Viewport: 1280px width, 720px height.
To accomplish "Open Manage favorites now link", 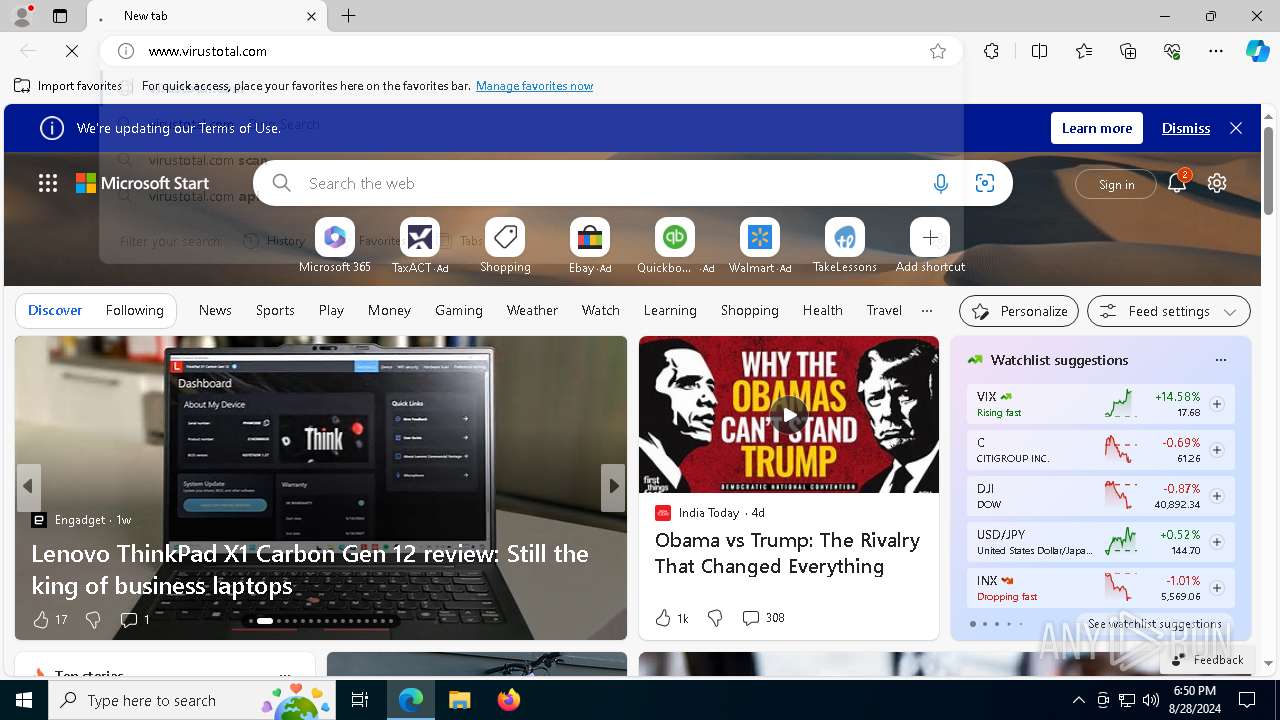I will [x=534, y=86].
